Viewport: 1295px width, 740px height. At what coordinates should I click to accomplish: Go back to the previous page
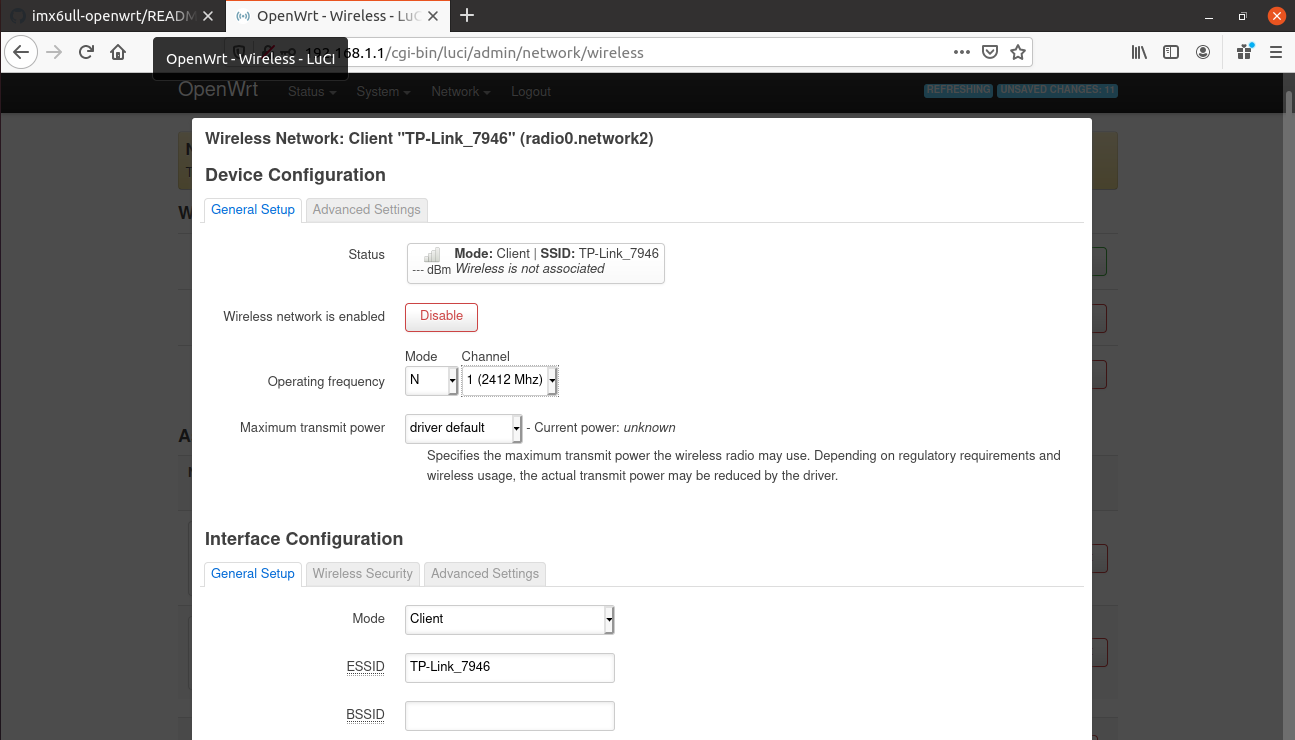click(22, 52)
